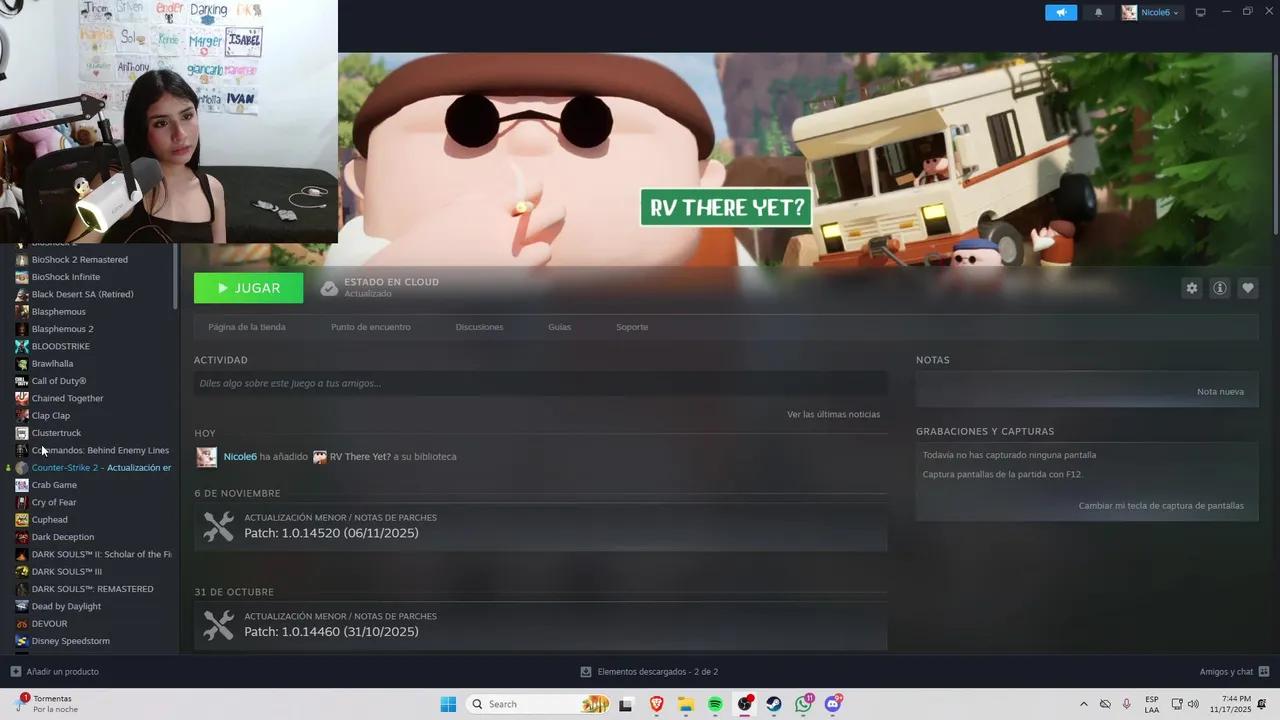The image size is (1280, 720).
Task: Click Chained Together game icon
Action: pyautogui.click(x=22, y=398)
